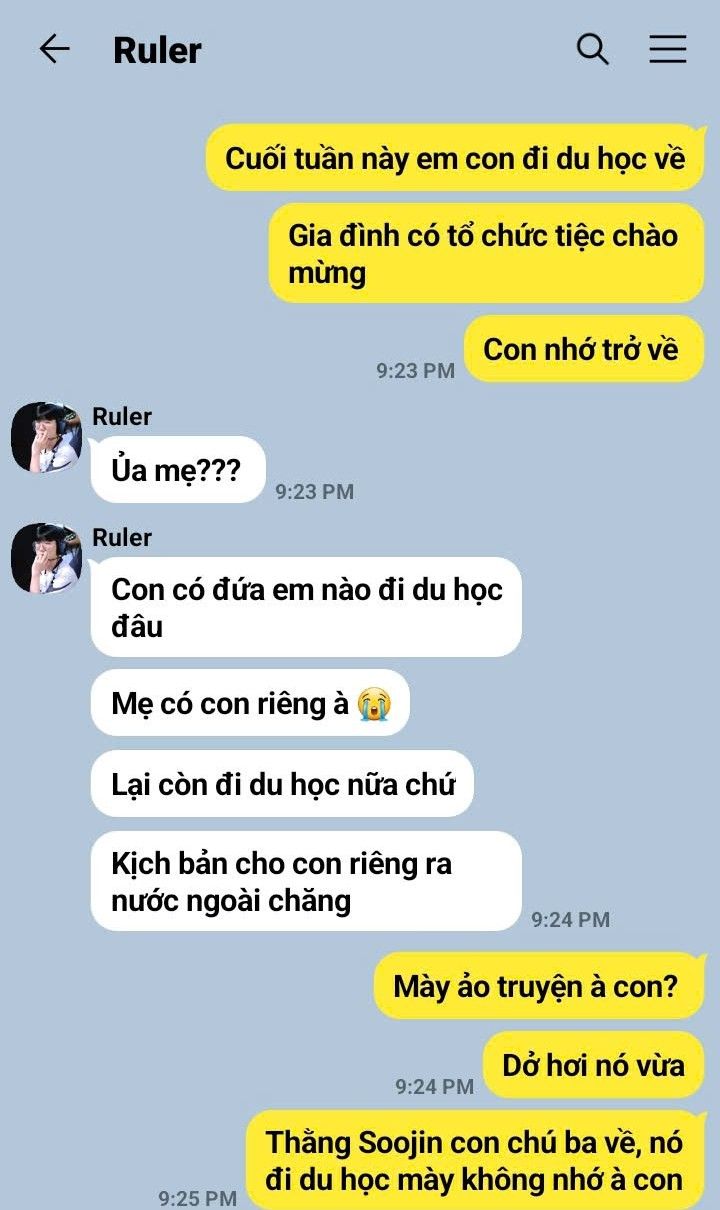Select the "Con nhớ trở về" bubble
Screen dimensions: 720x1210
pos(584,349)
